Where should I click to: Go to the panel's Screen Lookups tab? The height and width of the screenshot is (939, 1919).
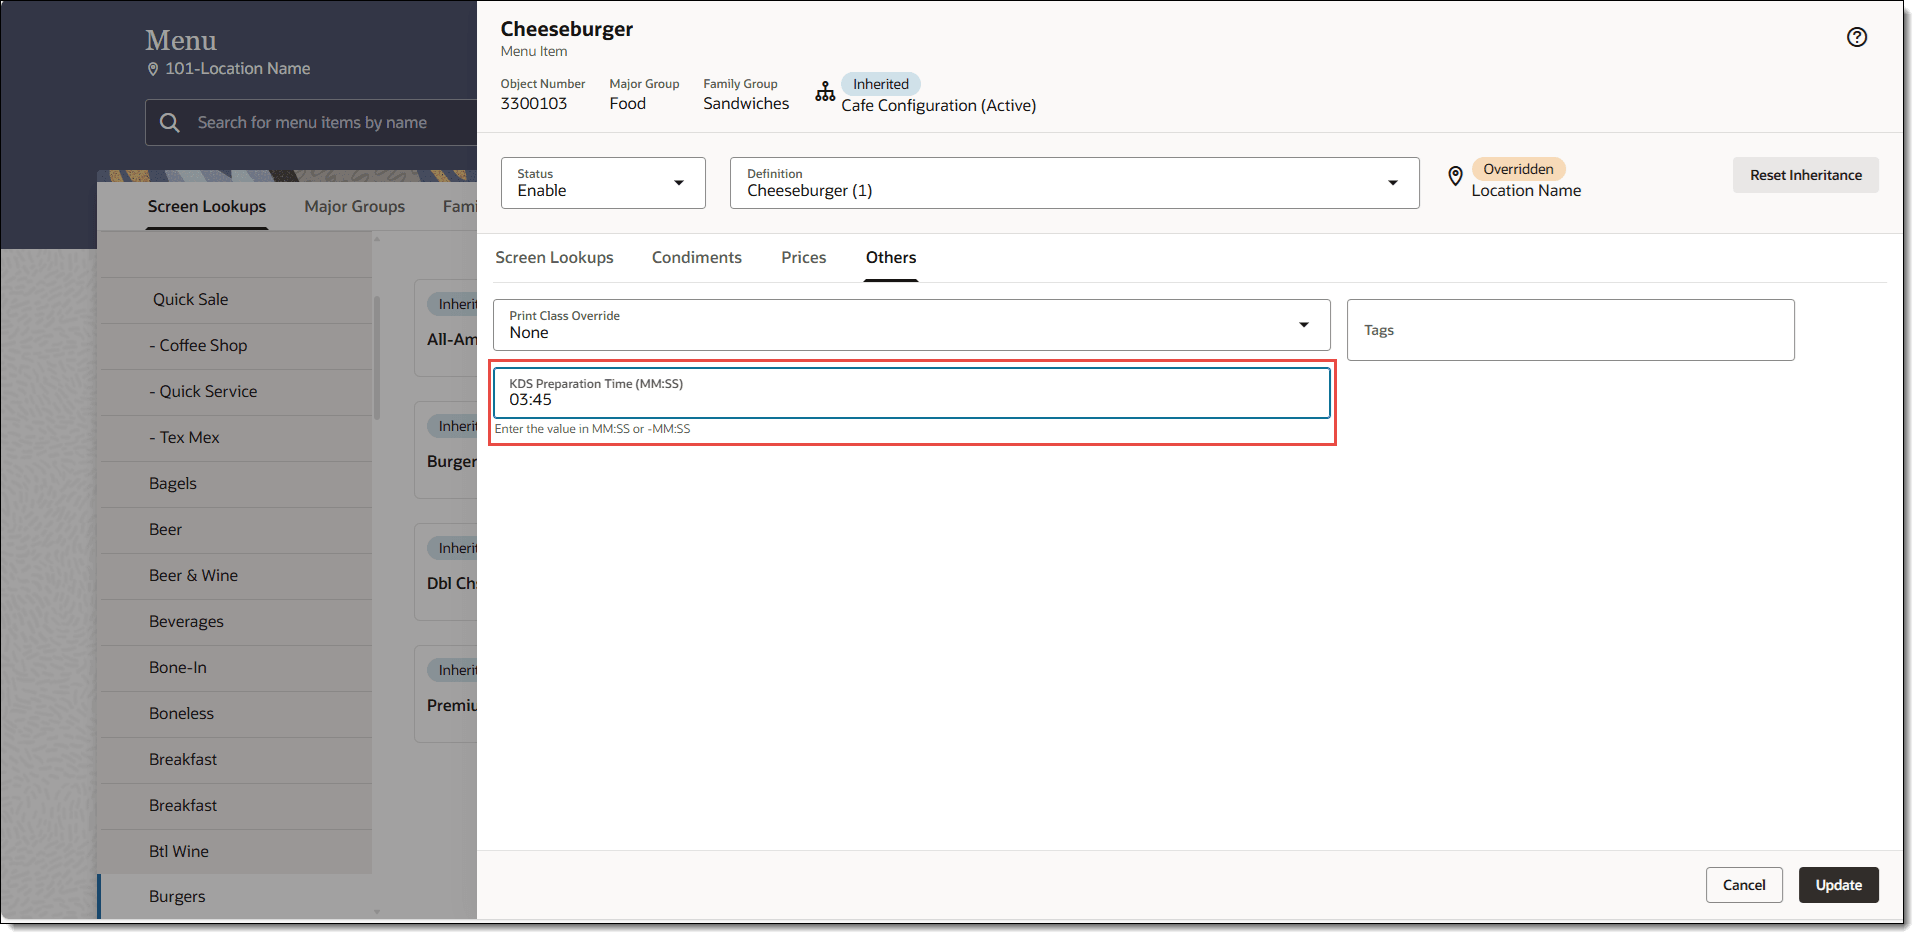554,258
